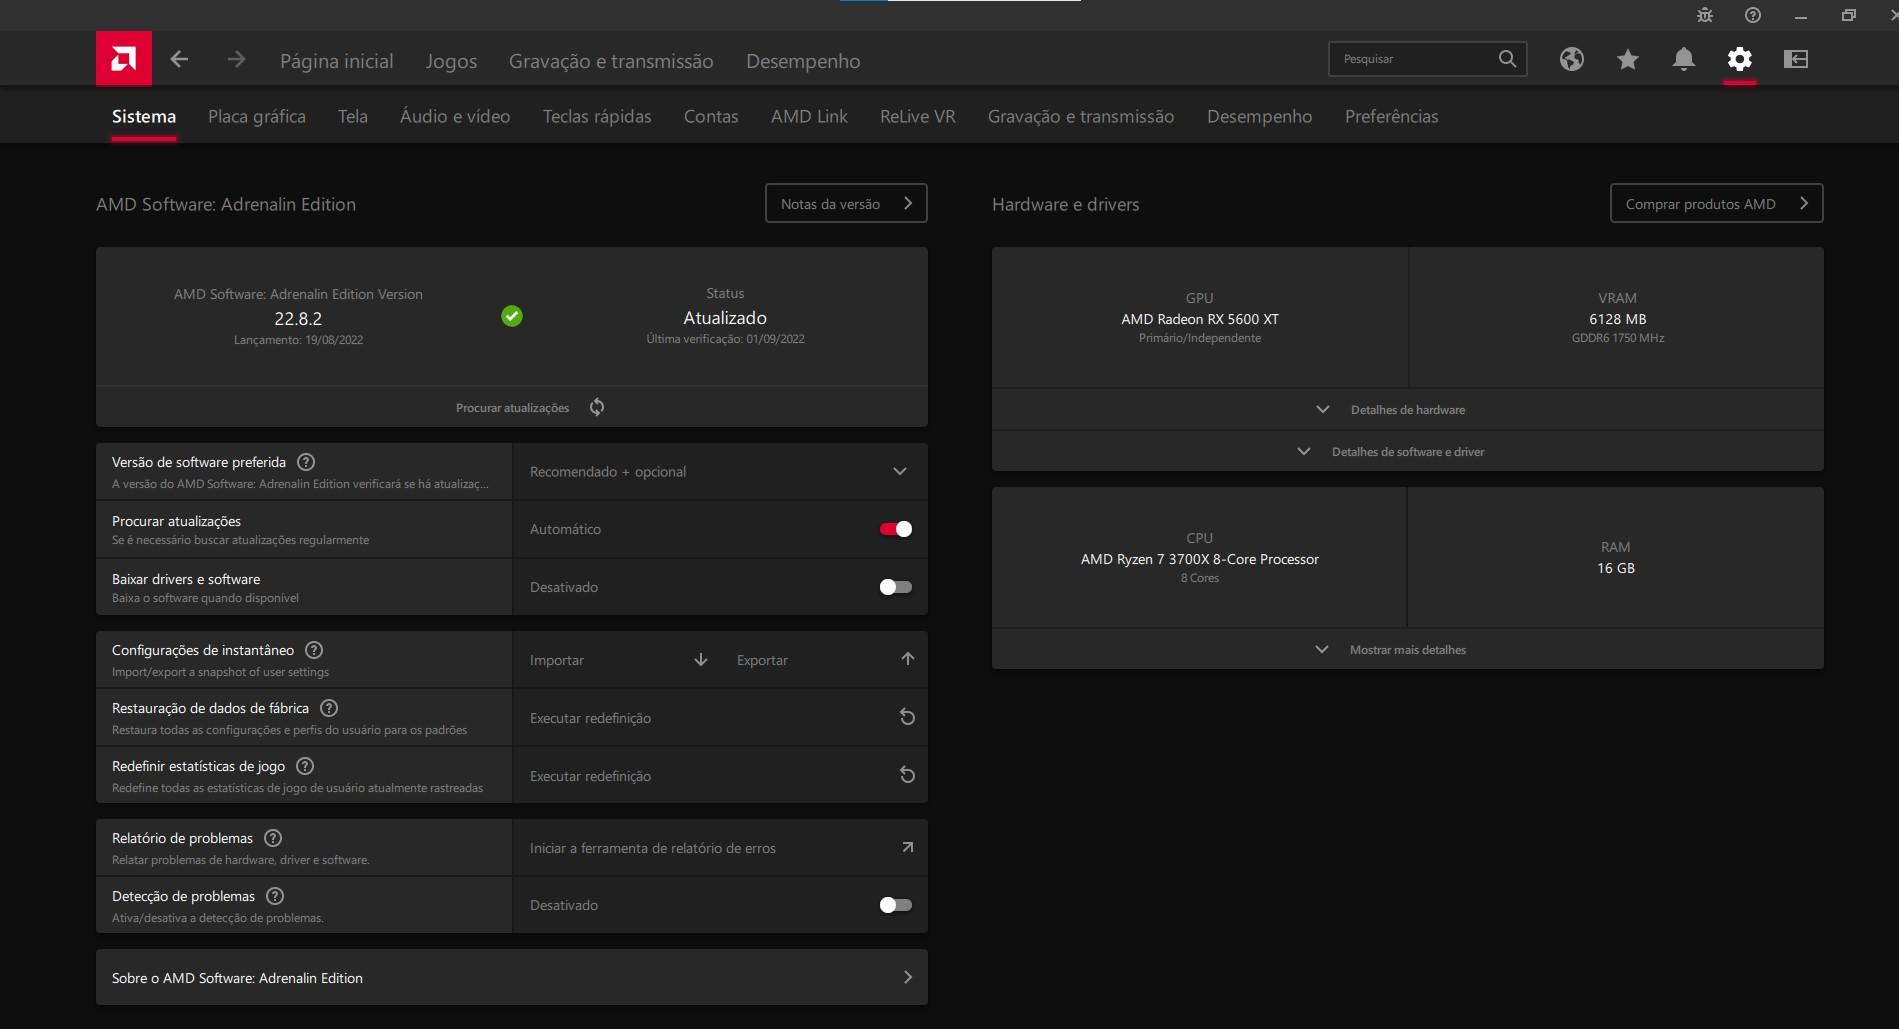The height and width of the screenshot is (1029, 1899).
Task: Show help for Relatório de problemas
Action: click(273, 838)
